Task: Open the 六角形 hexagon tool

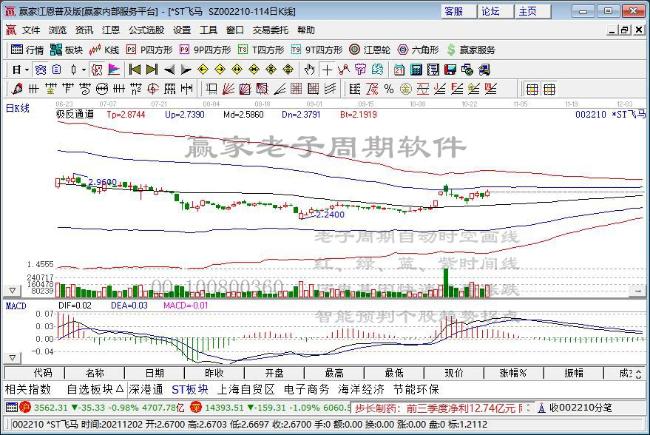Action: click(x=418, y=50)
